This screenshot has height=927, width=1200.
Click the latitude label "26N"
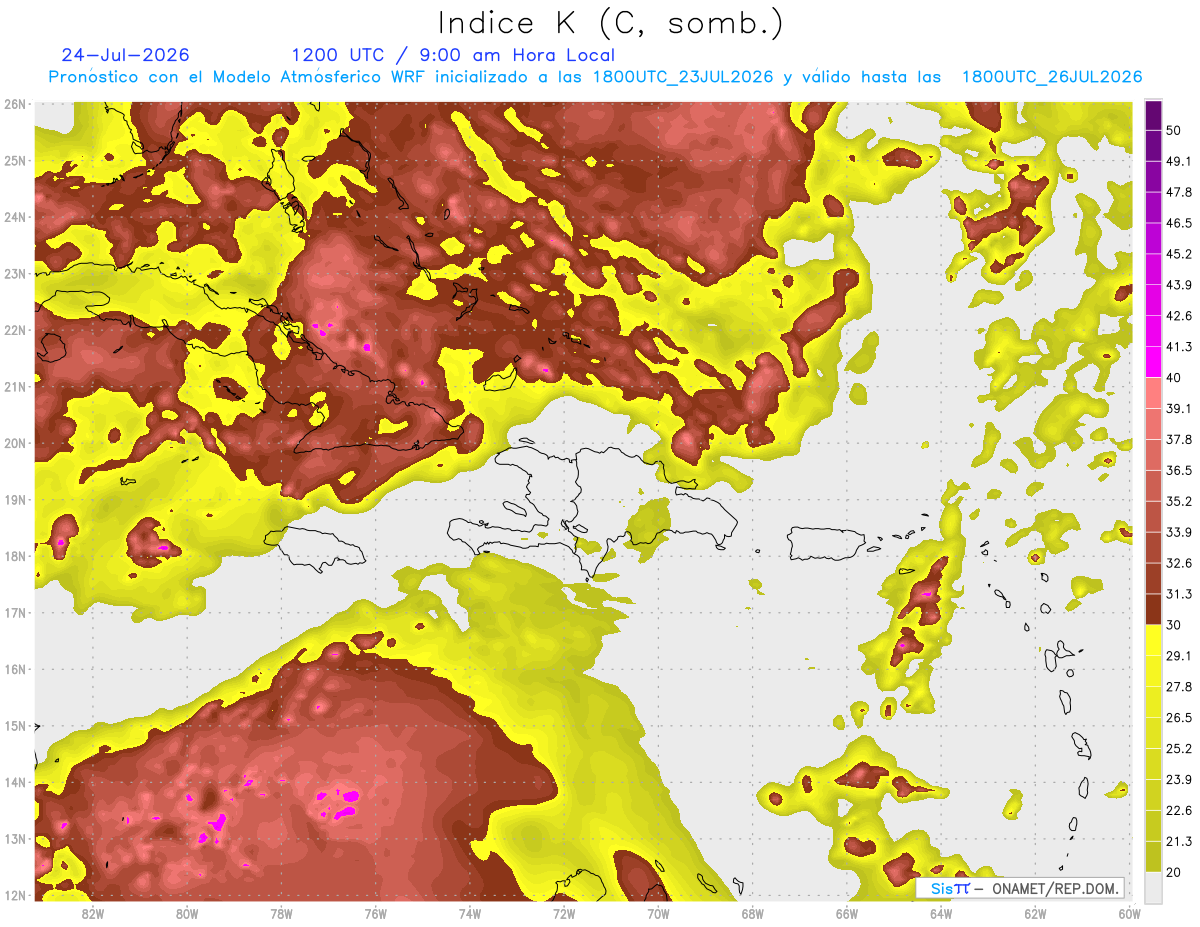tap(15, 104)
